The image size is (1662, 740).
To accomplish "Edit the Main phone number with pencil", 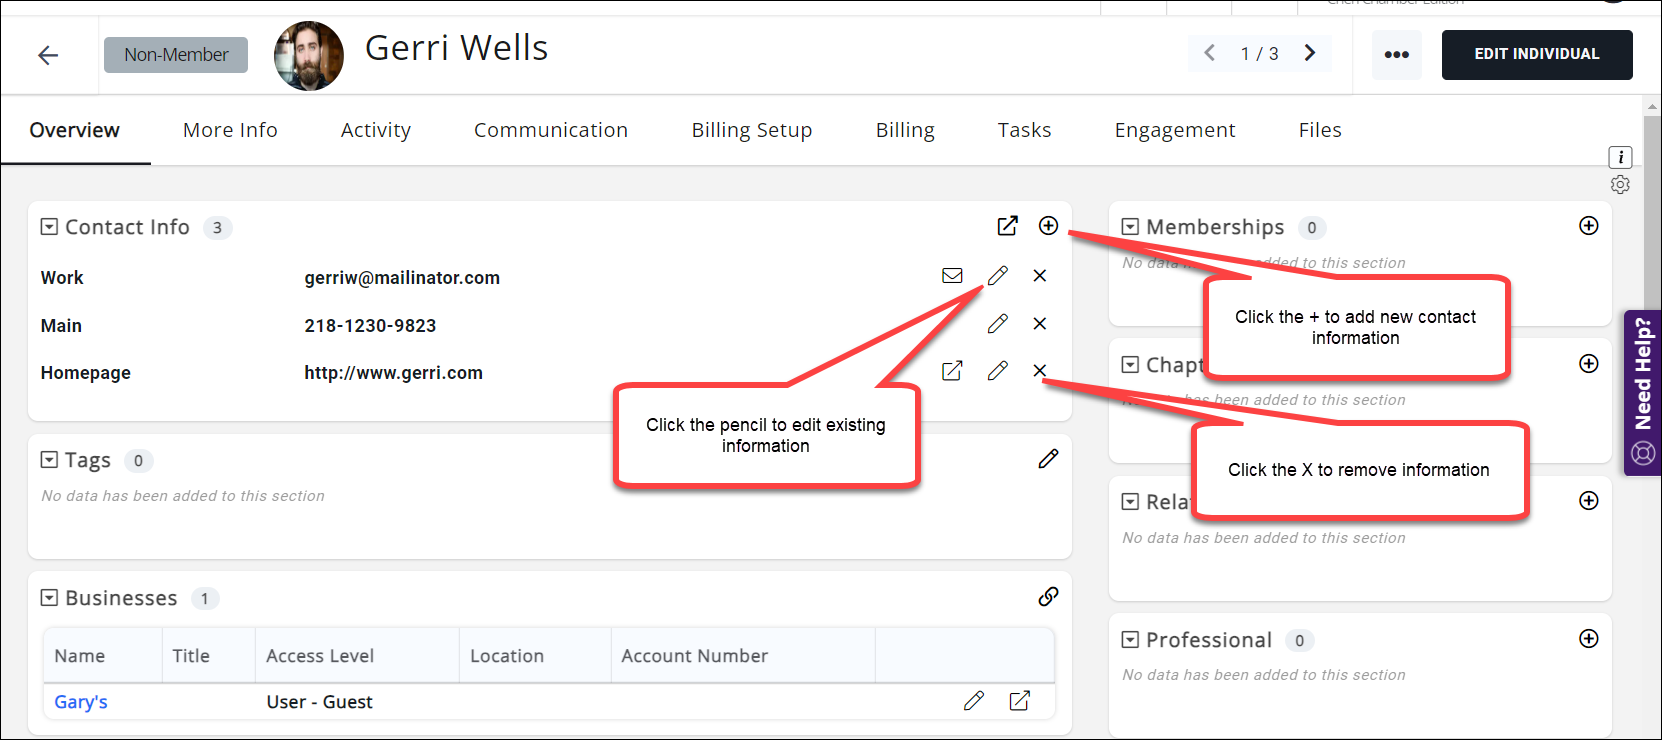I will [x=997, y=324].
